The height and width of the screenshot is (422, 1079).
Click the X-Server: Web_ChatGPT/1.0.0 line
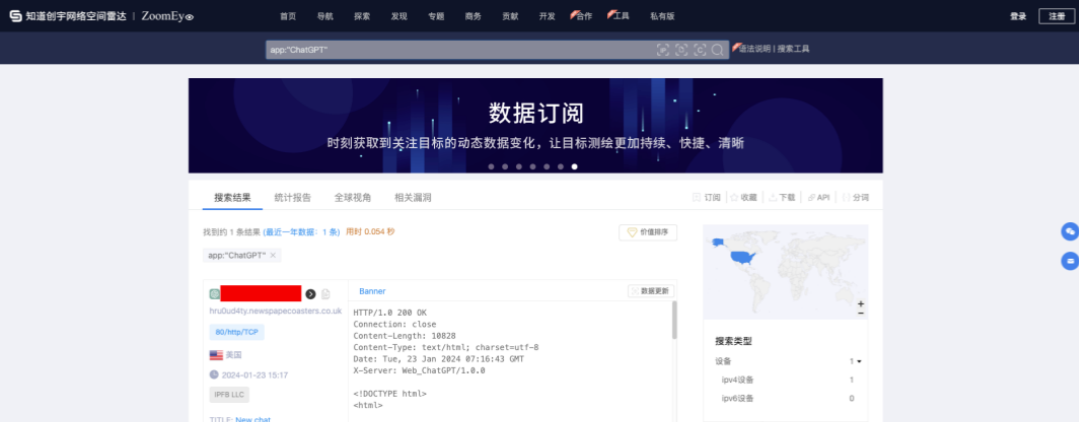point(419,370)
